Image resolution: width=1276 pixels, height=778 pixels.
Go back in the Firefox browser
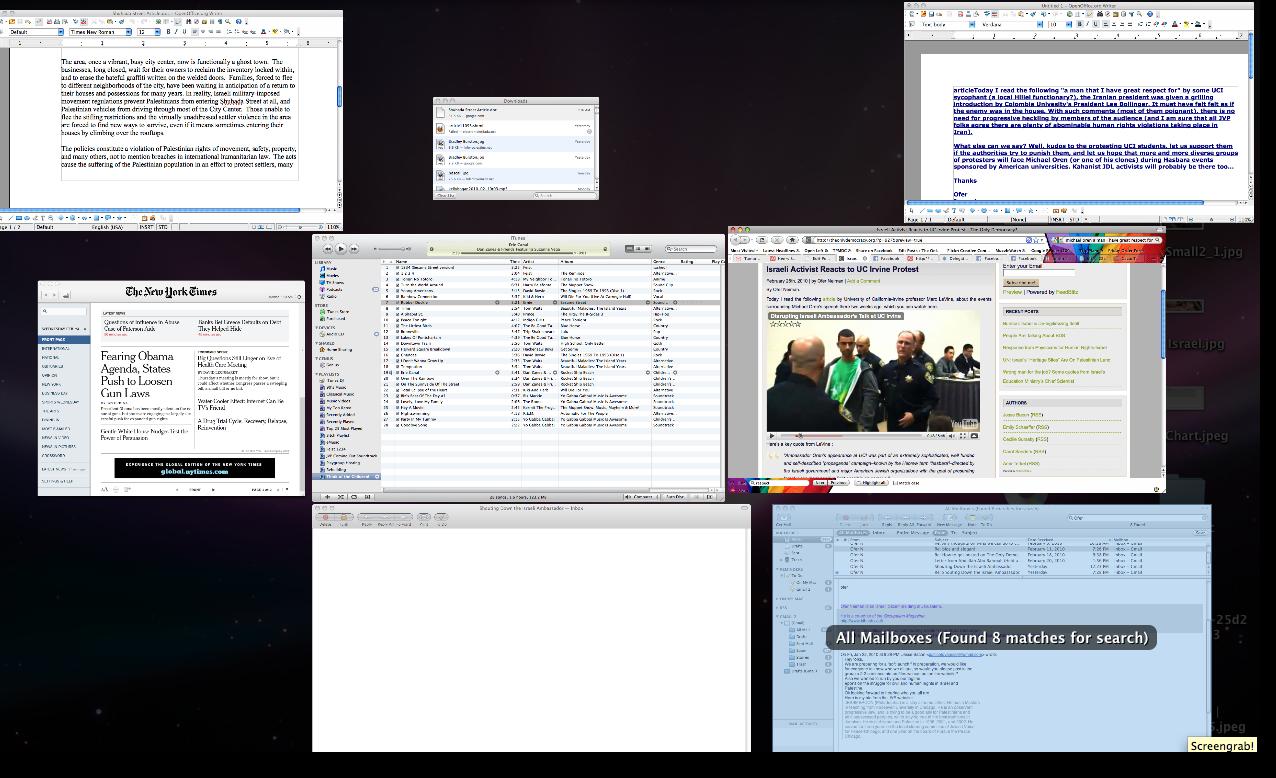pos(736,240)
